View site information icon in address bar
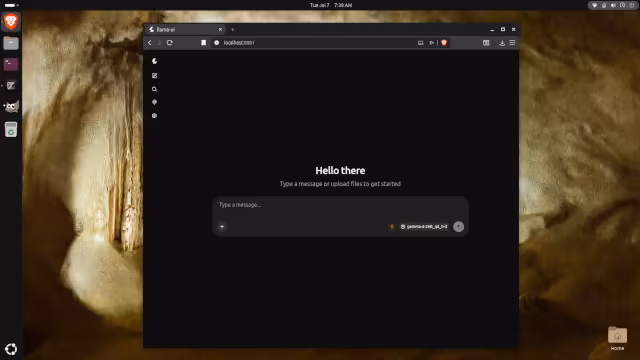This screenshot has width=640, height=360. tap(217, 42)
